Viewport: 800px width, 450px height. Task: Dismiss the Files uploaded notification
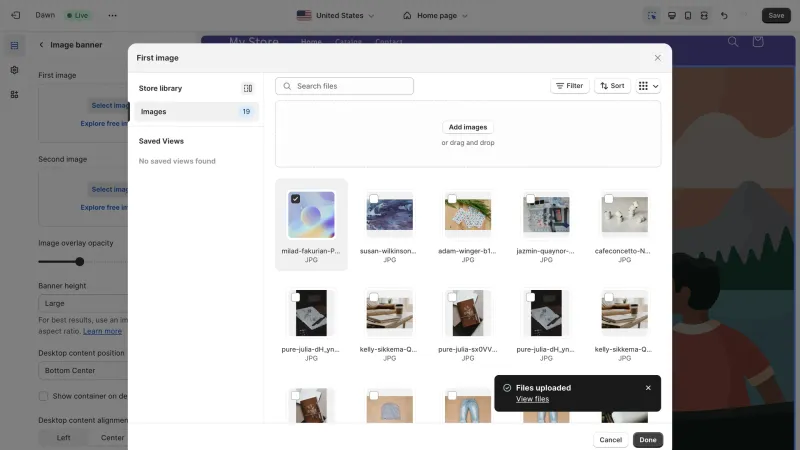tap(648, 388)
